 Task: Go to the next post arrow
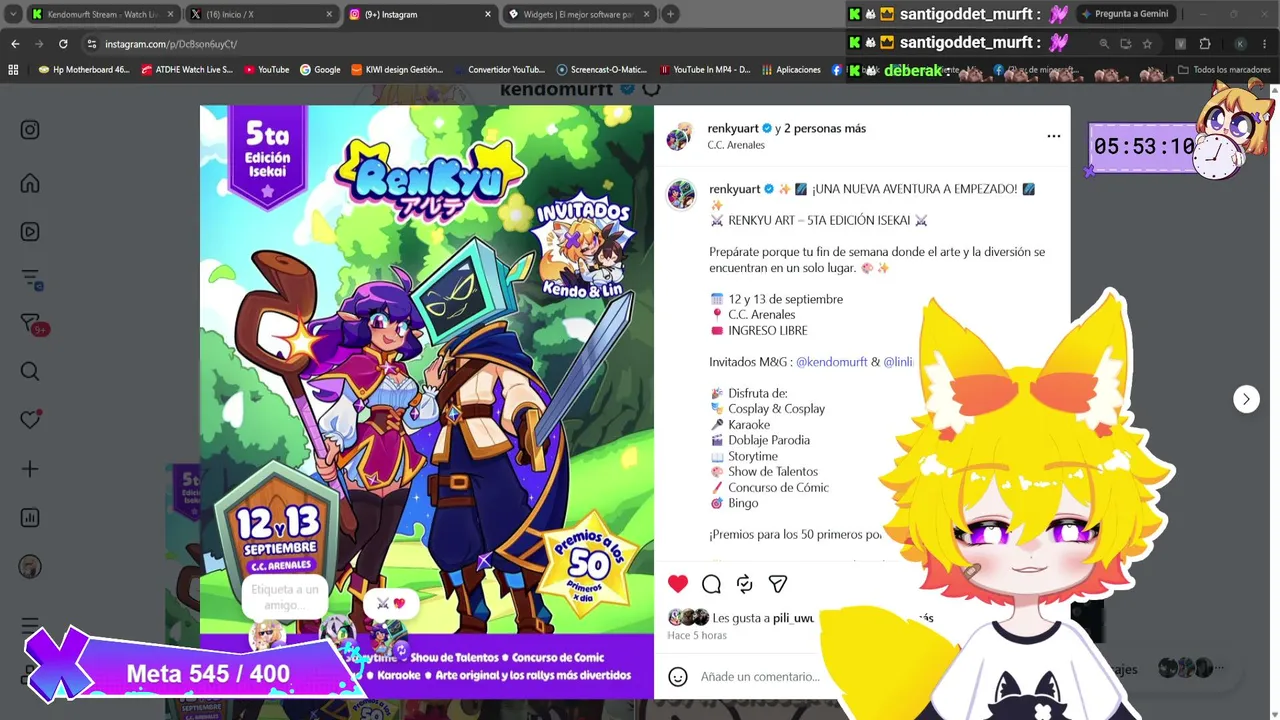point(1246,399)
